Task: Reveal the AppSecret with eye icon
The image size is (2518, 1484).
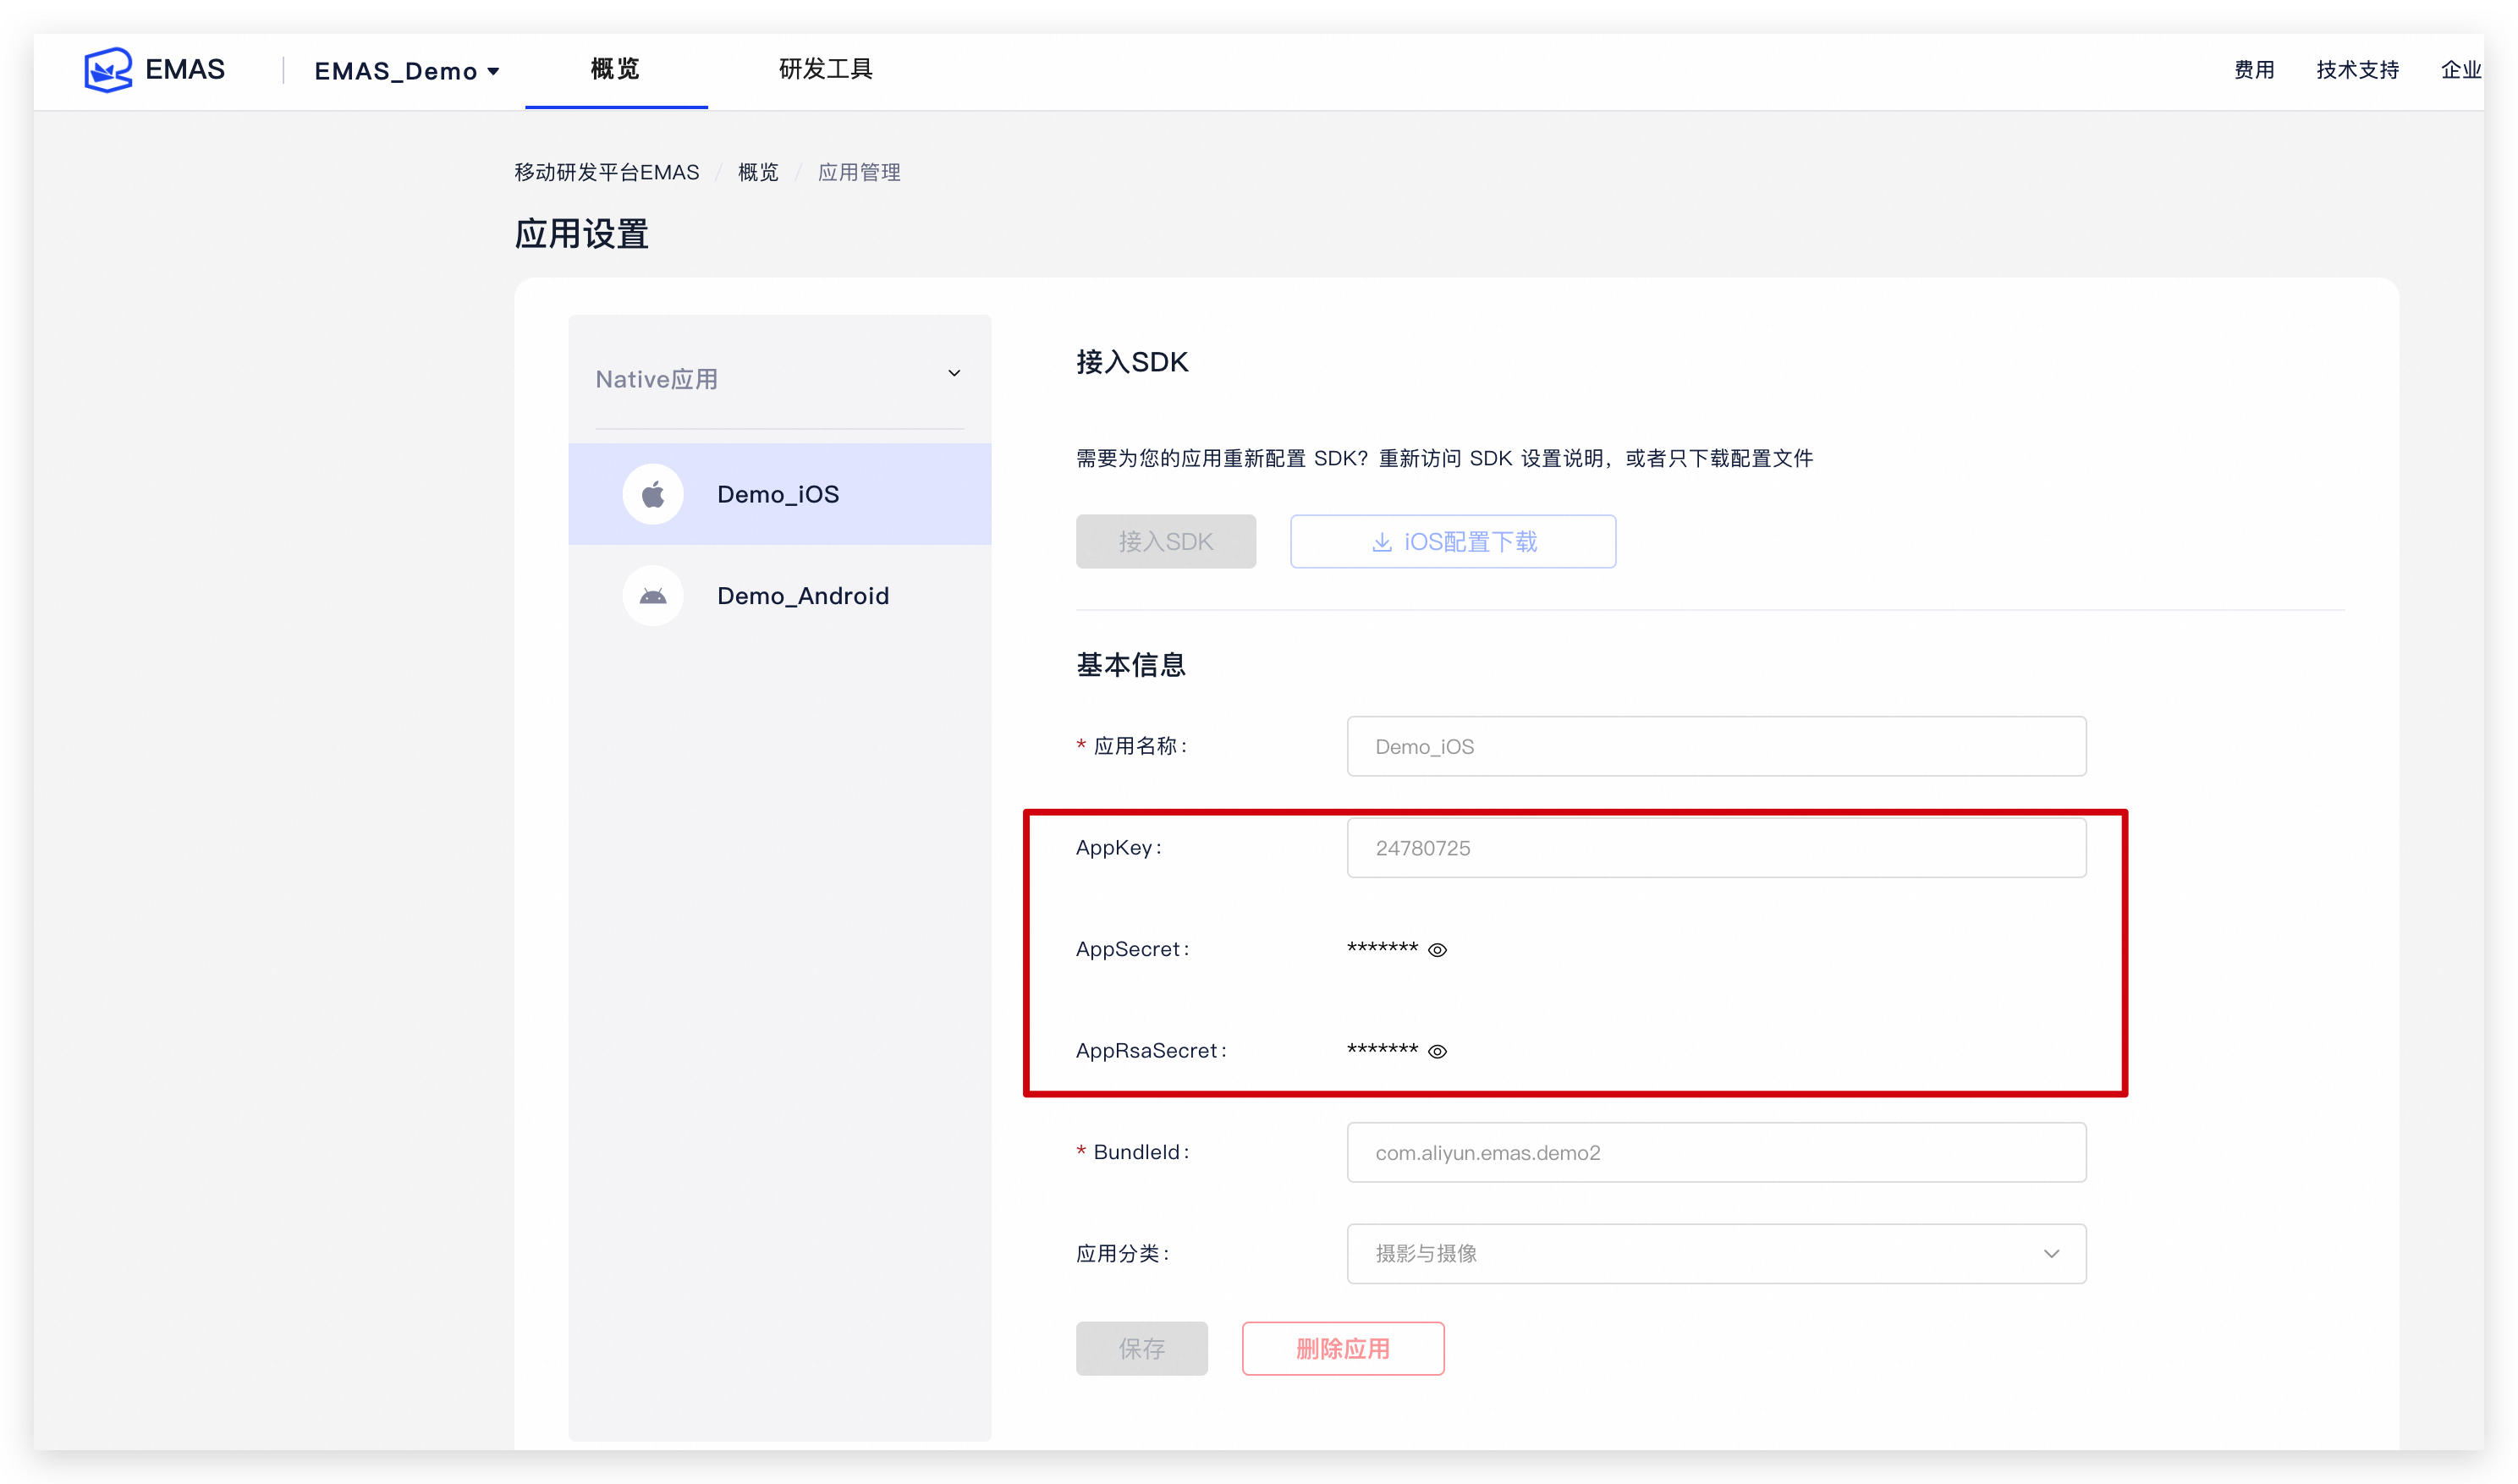Action: coord(1437,950)
